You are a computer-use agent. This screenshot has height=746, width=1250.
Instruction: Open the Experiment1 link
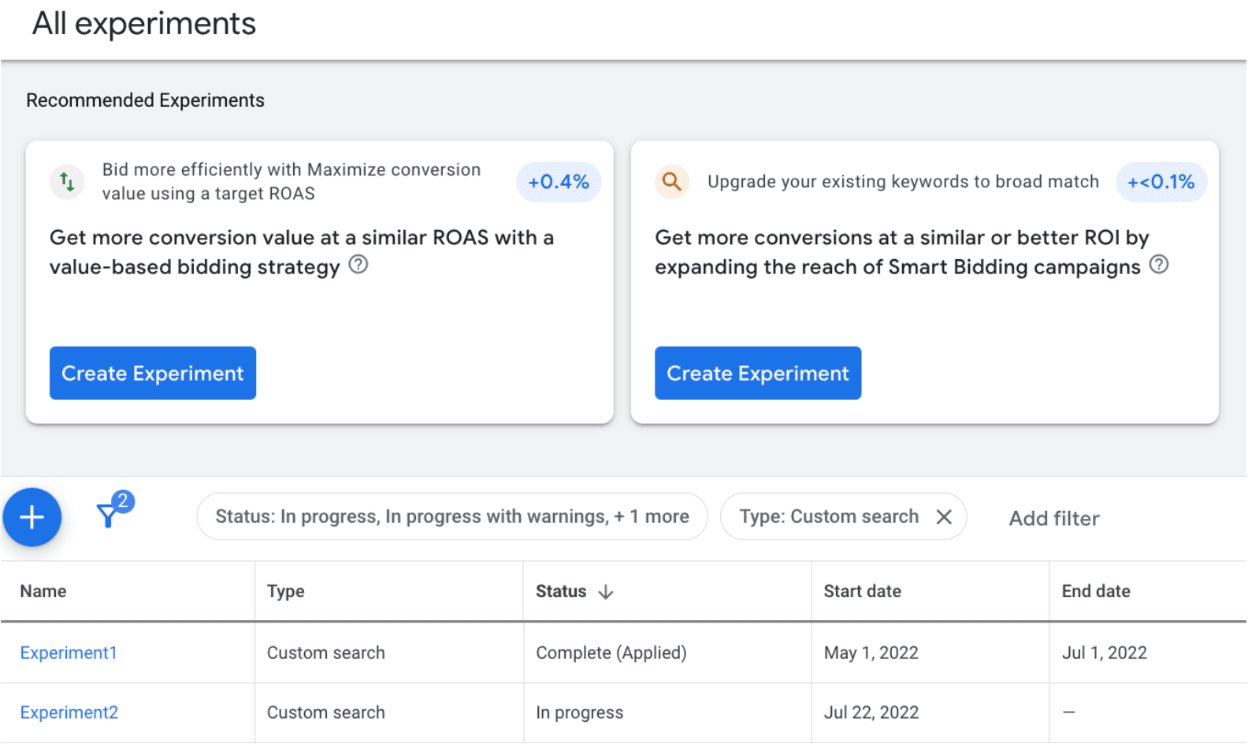point(69,652)
